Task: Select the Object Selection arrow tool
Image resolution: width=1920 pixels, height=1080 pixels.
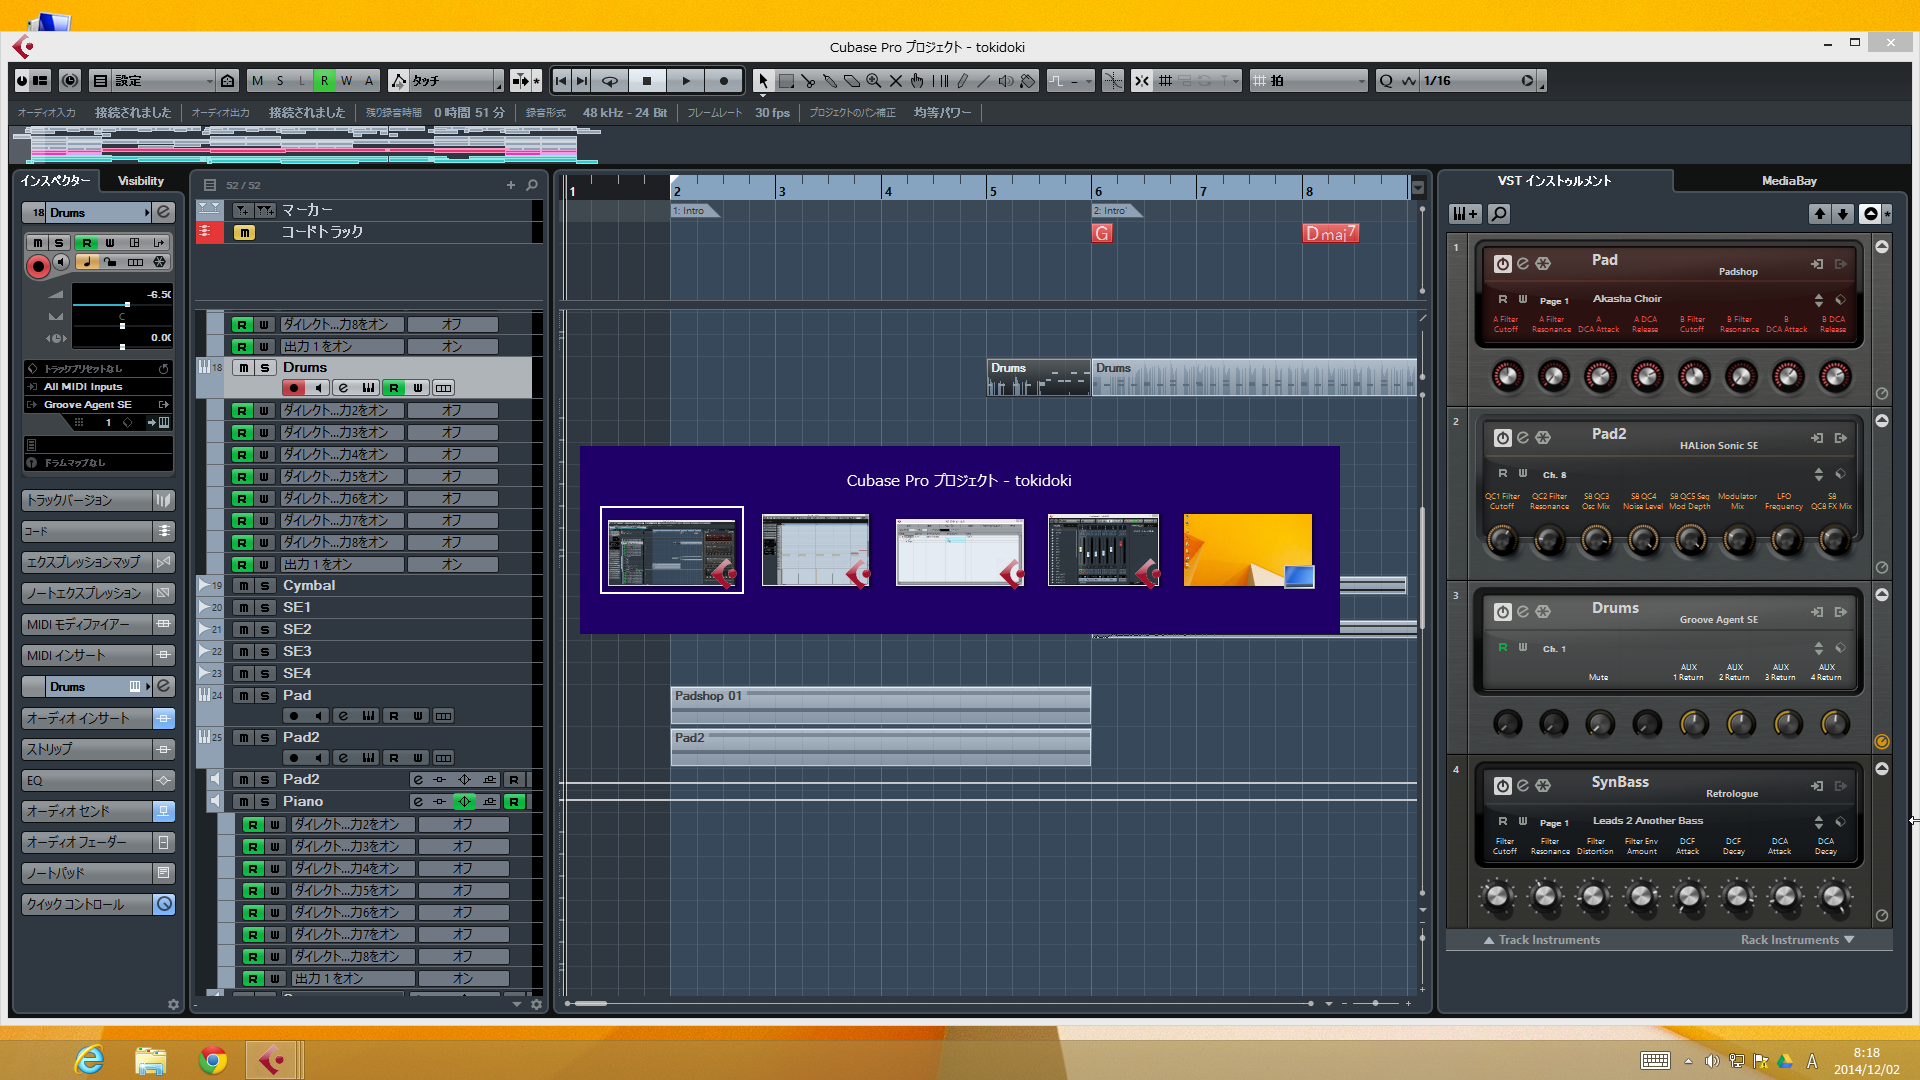Action: tap(763, 81)
